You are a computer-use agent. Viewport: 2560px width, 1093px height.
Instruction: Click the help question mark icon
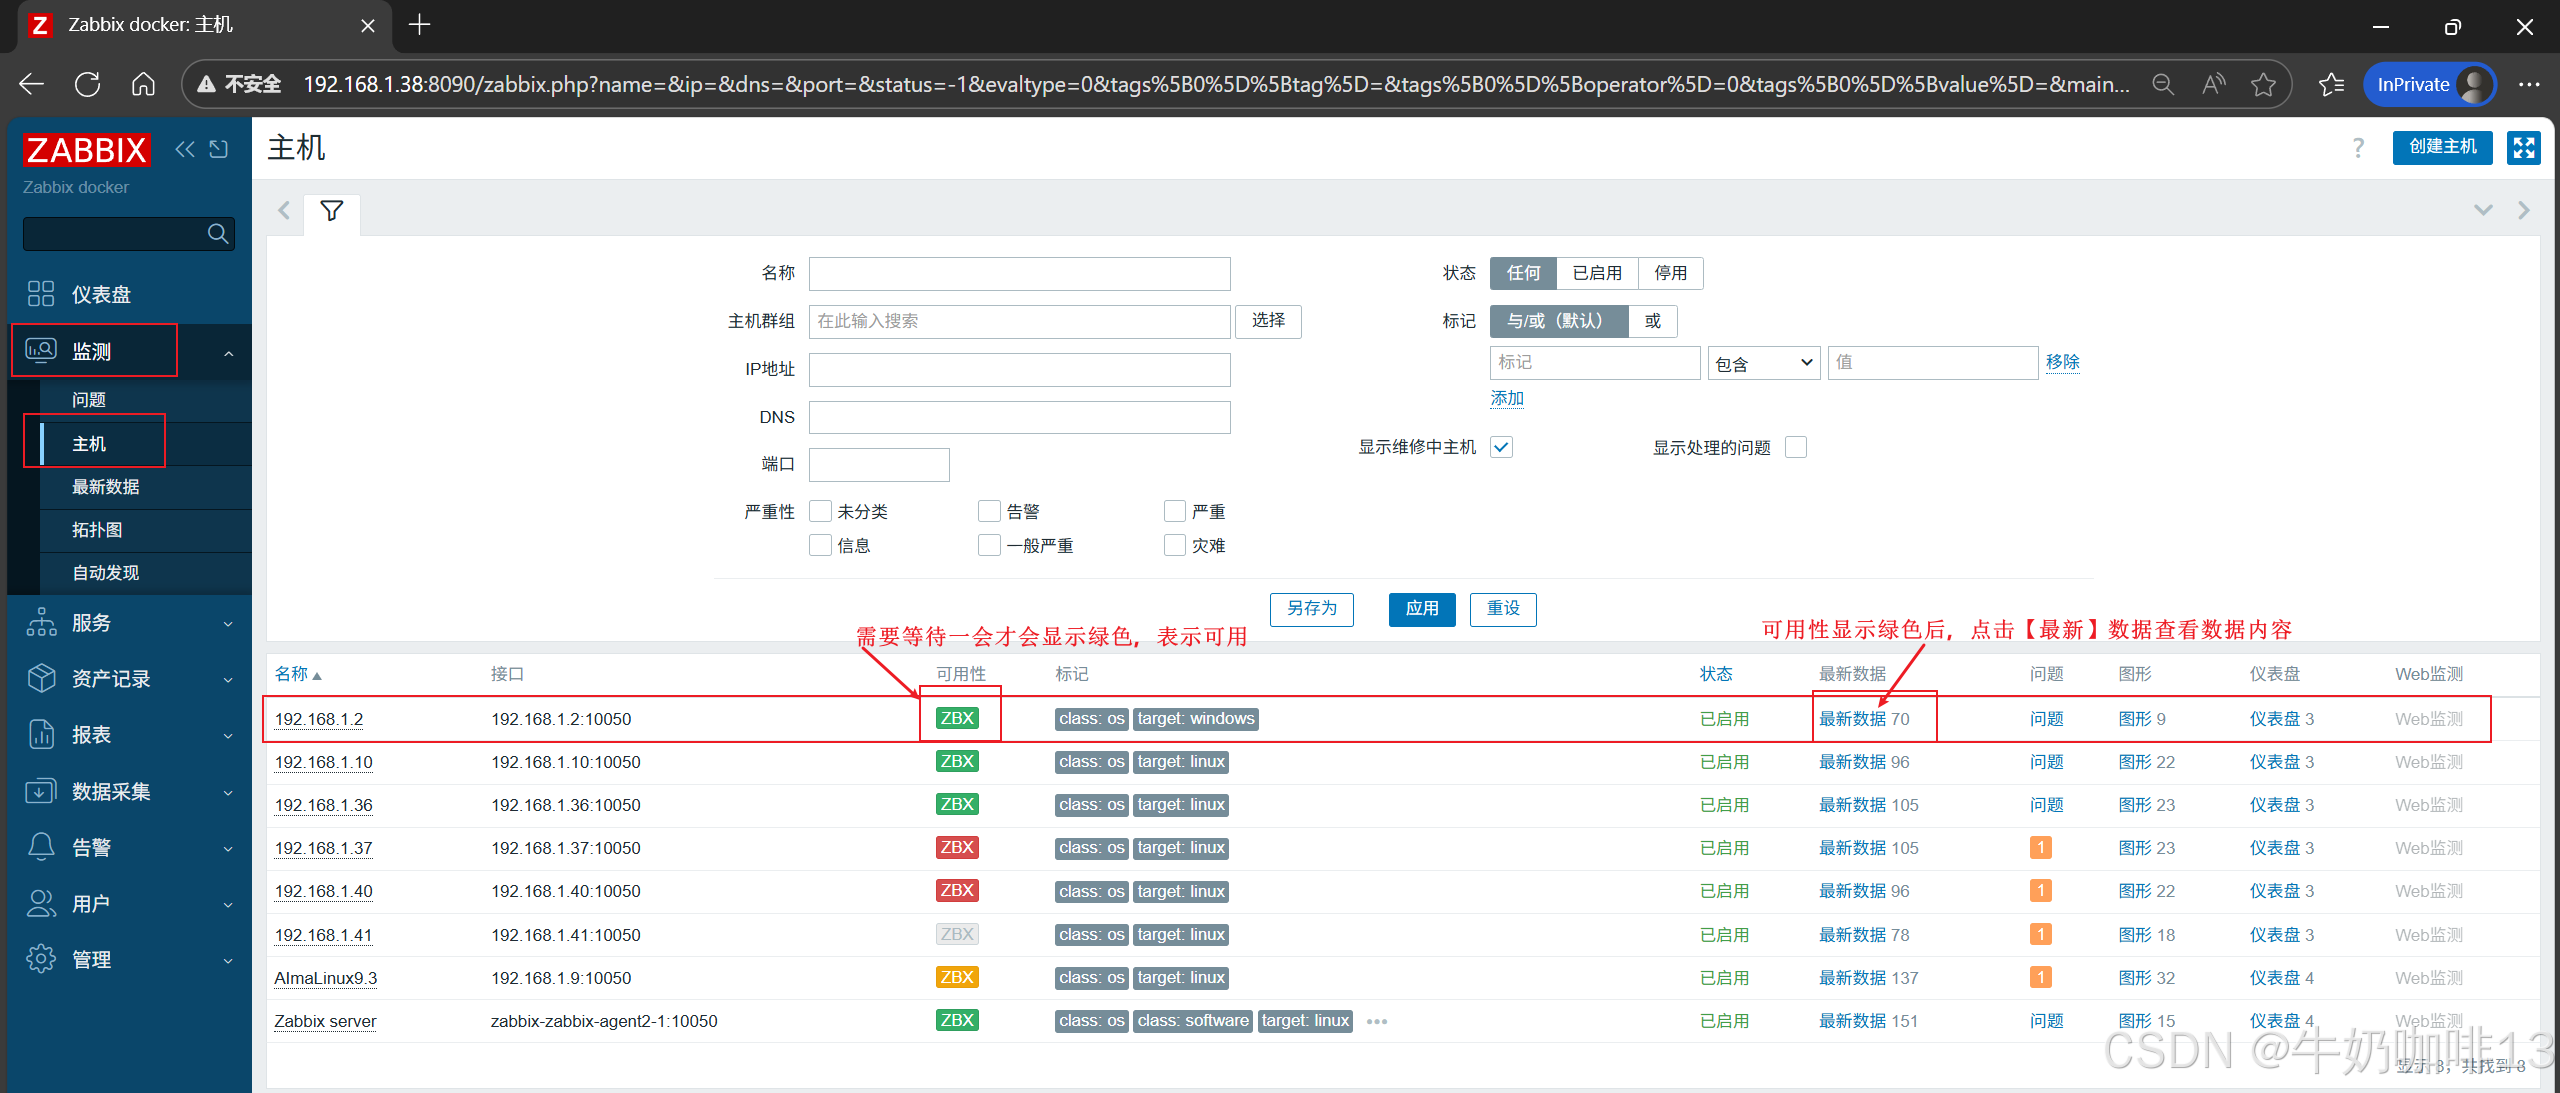(x=2358, y=148)
